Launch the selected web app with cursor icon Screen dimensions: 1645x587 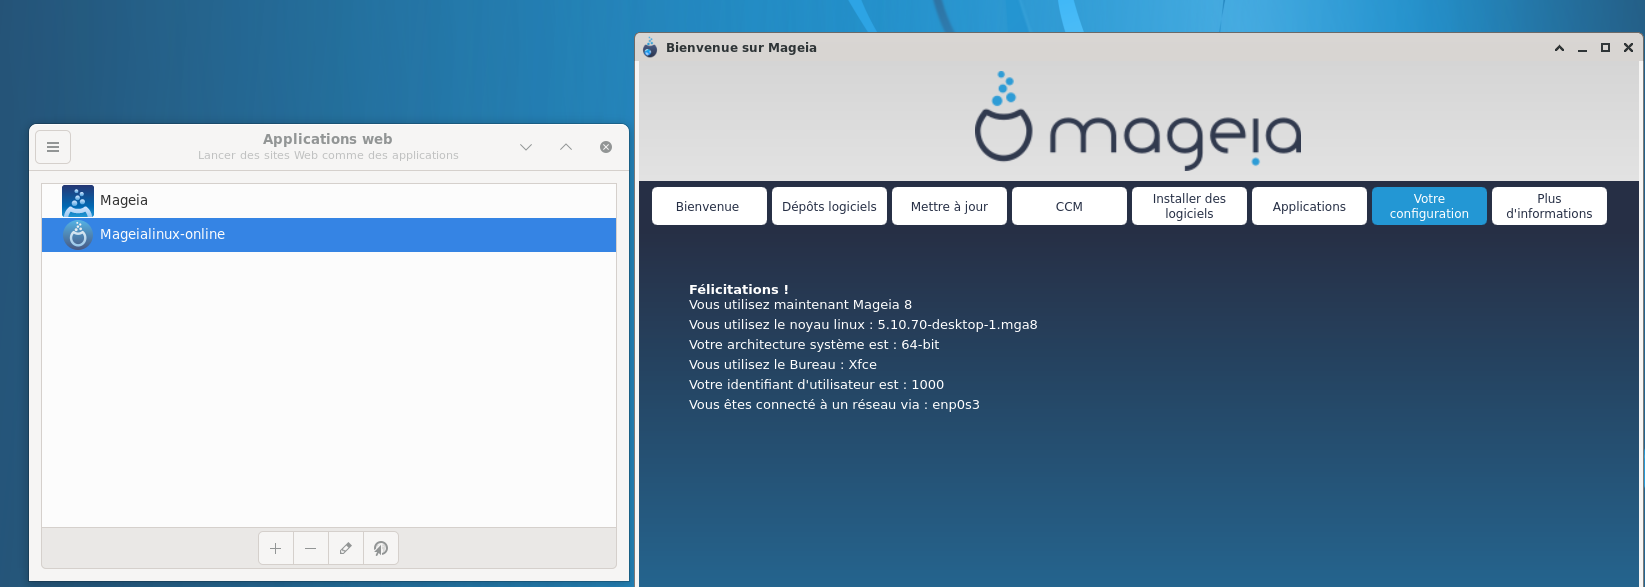pyautogui.click(x=381, y=548)
